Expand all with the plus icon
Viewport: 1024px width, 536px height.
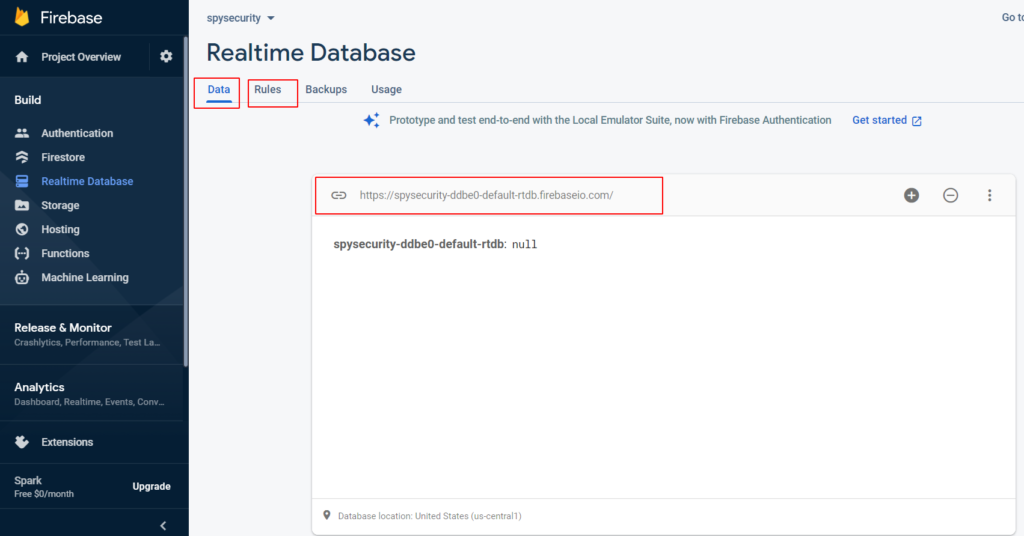pyautogui.click(x=912, y=195)
